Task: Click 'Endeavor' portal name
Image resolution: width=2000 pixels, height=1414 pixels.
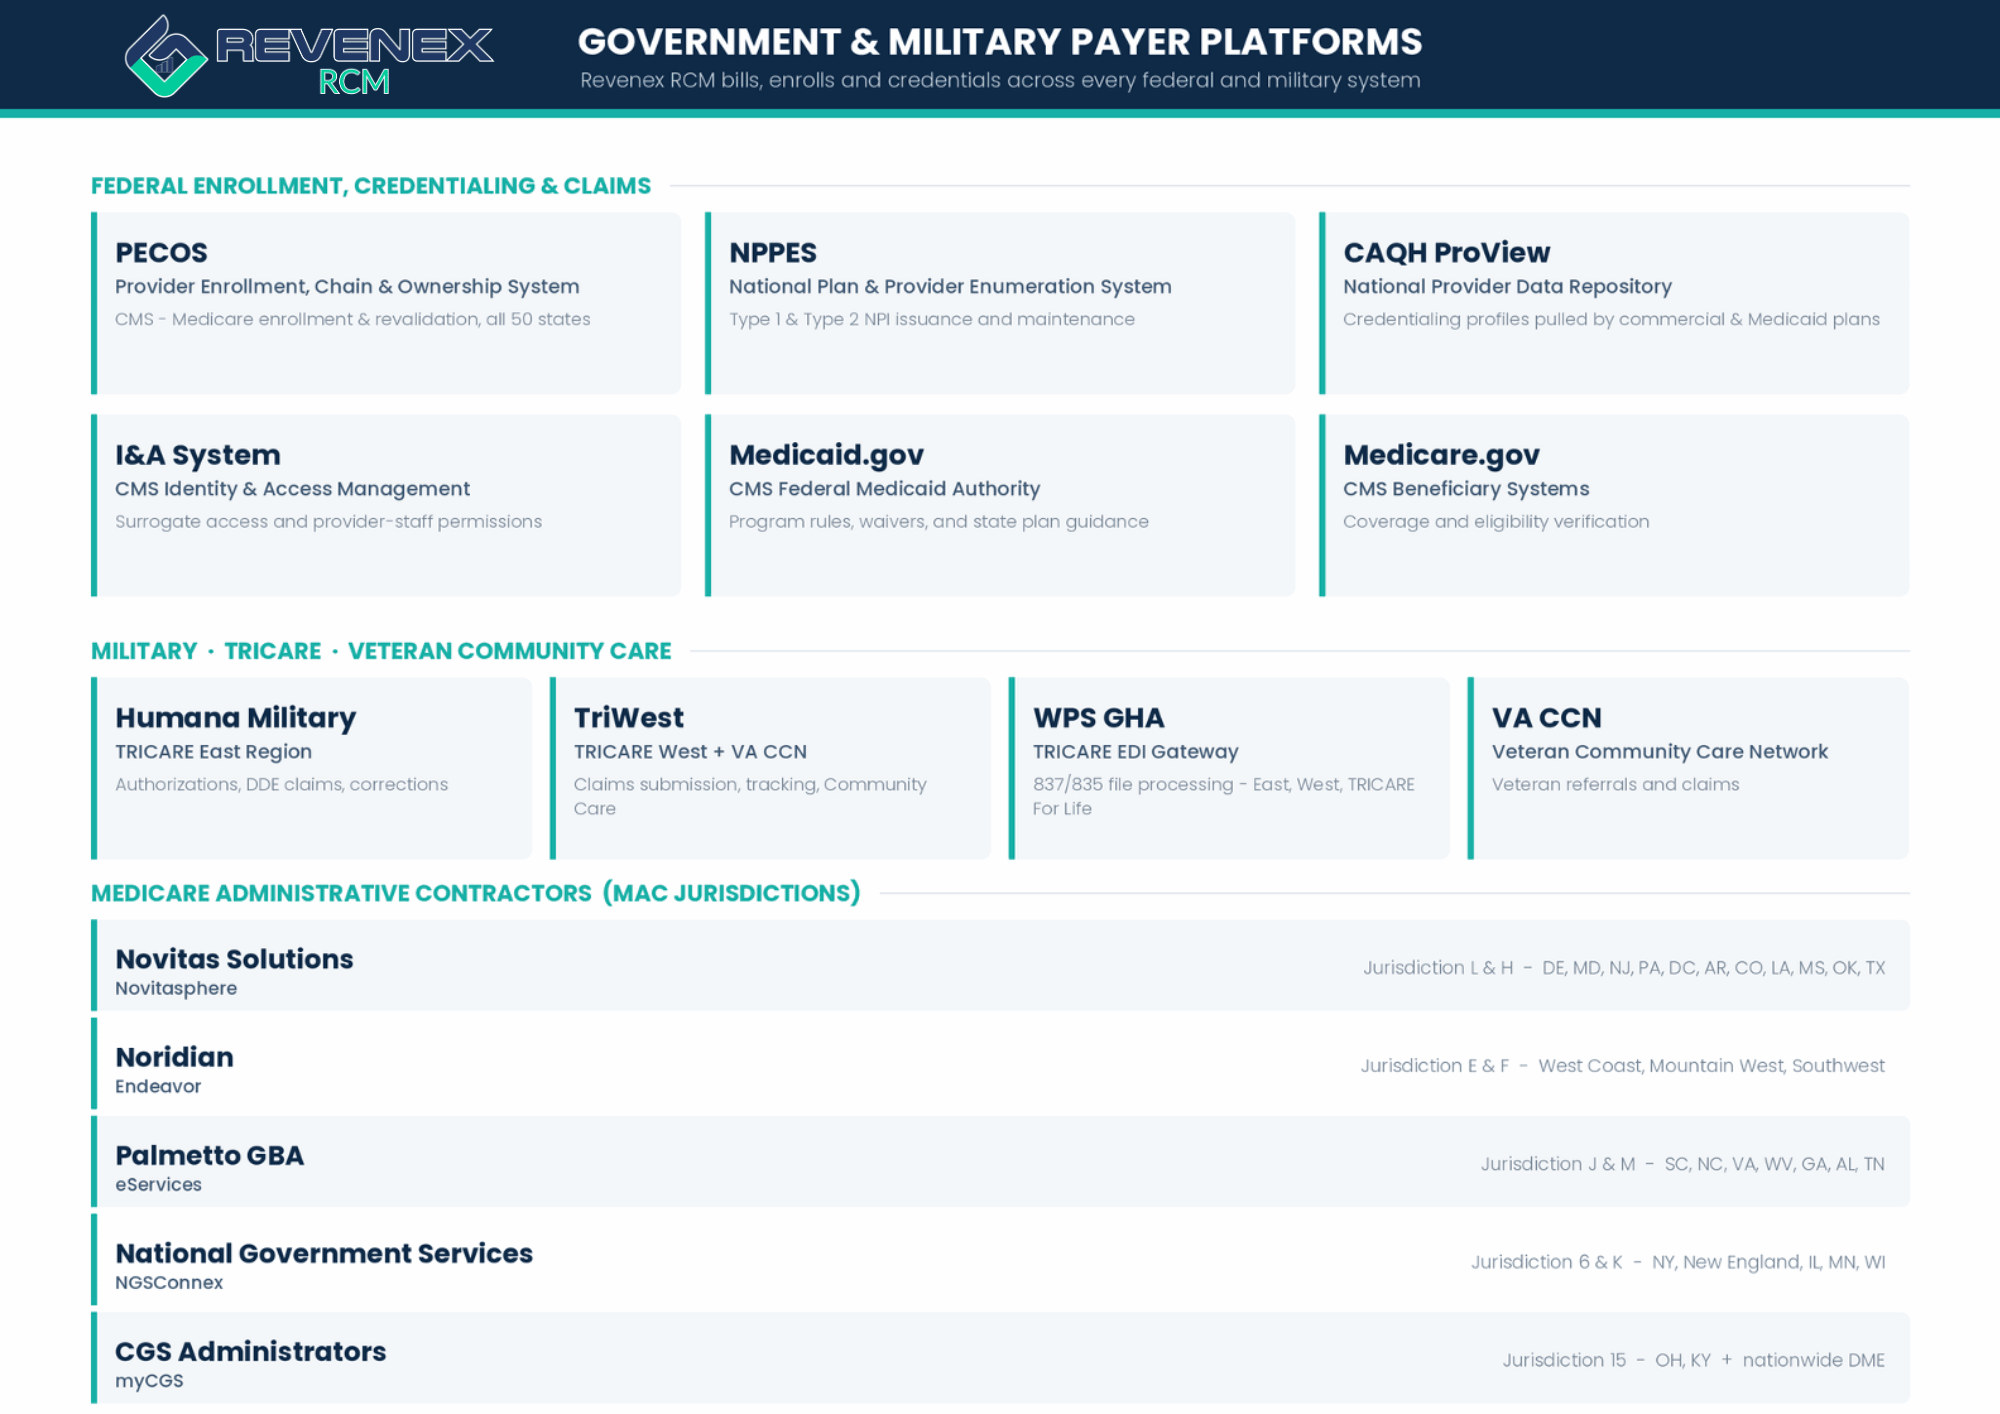Action: (x=158, y=1086)
